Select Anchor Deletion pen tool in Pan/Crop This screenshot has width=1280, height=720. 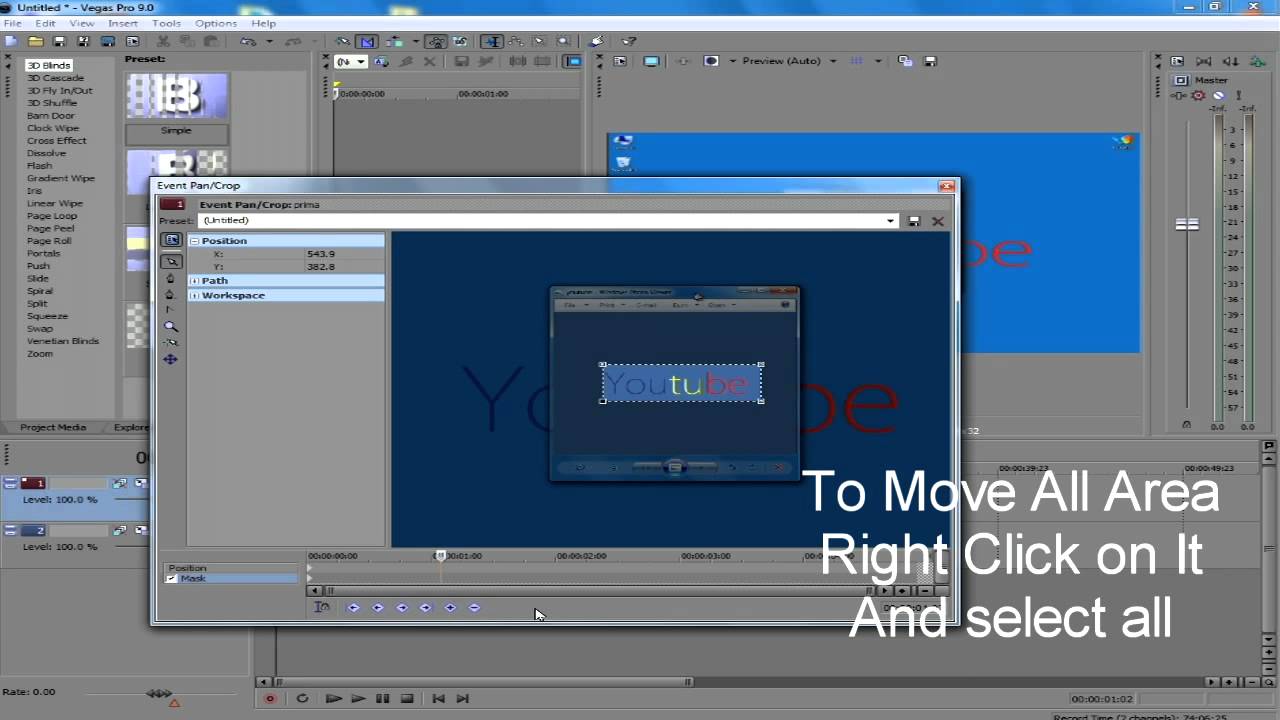[x=170, y=294]
